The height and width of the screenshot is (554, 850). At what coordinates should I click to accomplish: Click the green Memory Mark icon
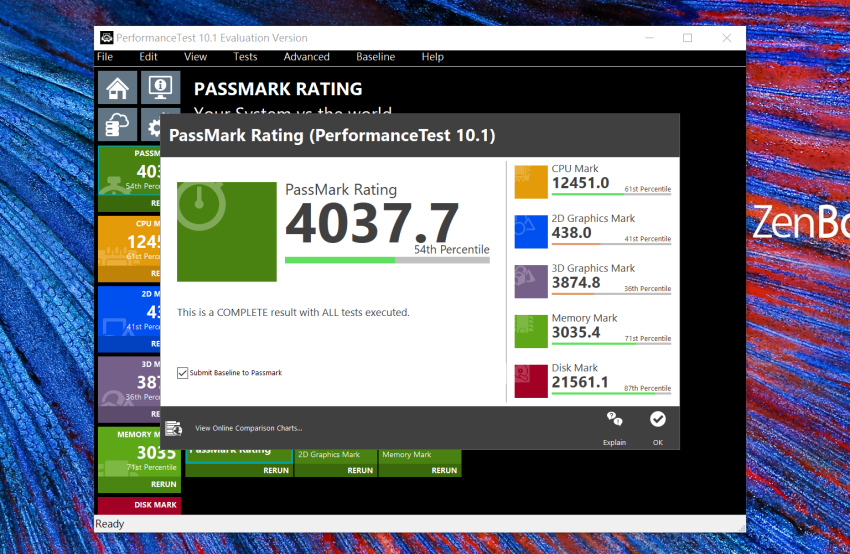pos(531,331)
